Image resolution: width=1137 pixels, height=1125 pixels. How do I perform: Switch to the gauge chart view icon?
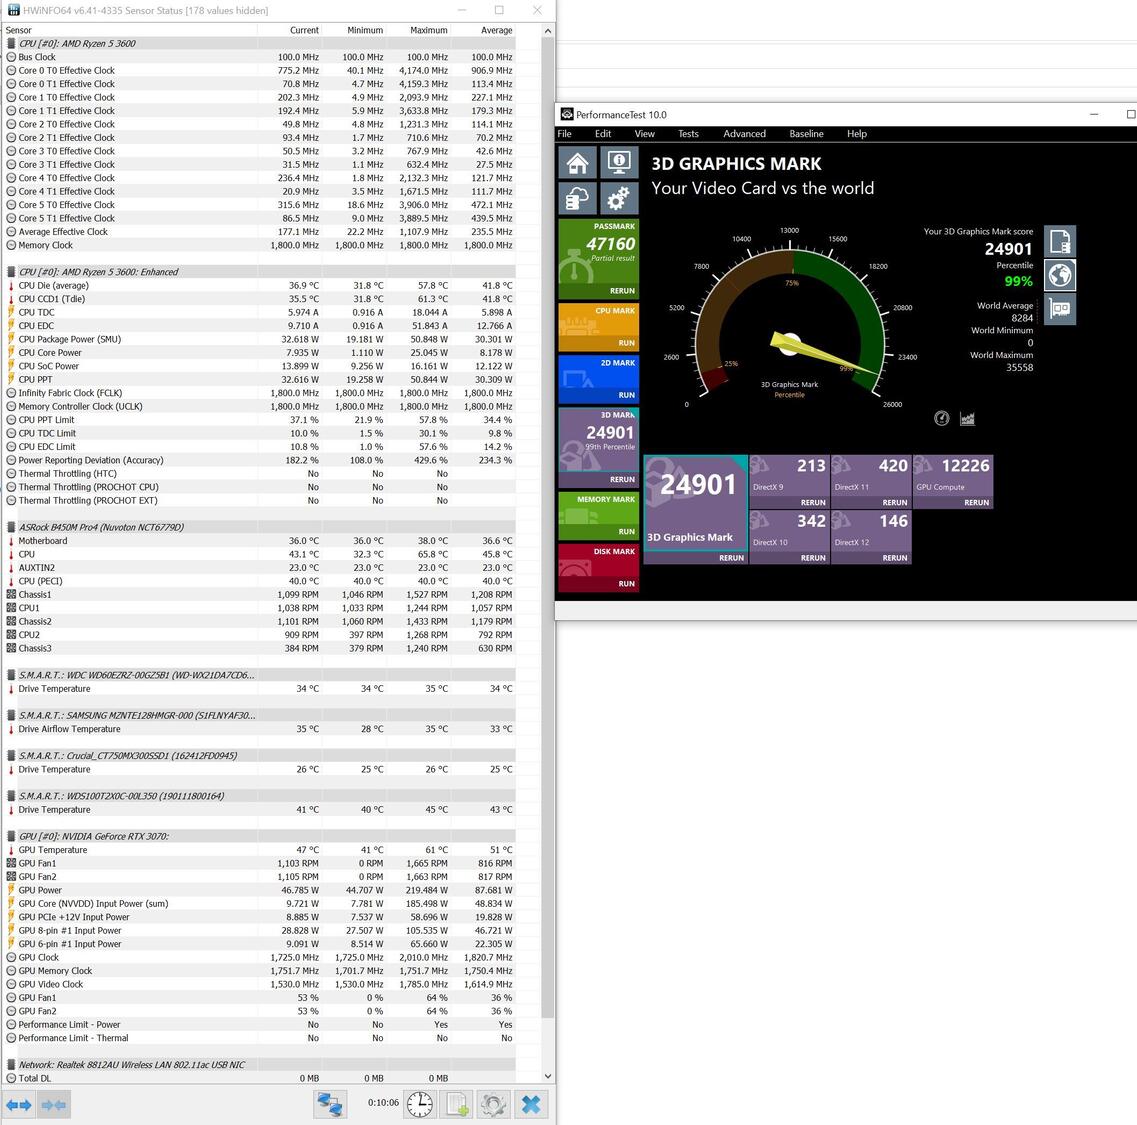[x=941, y=419]
